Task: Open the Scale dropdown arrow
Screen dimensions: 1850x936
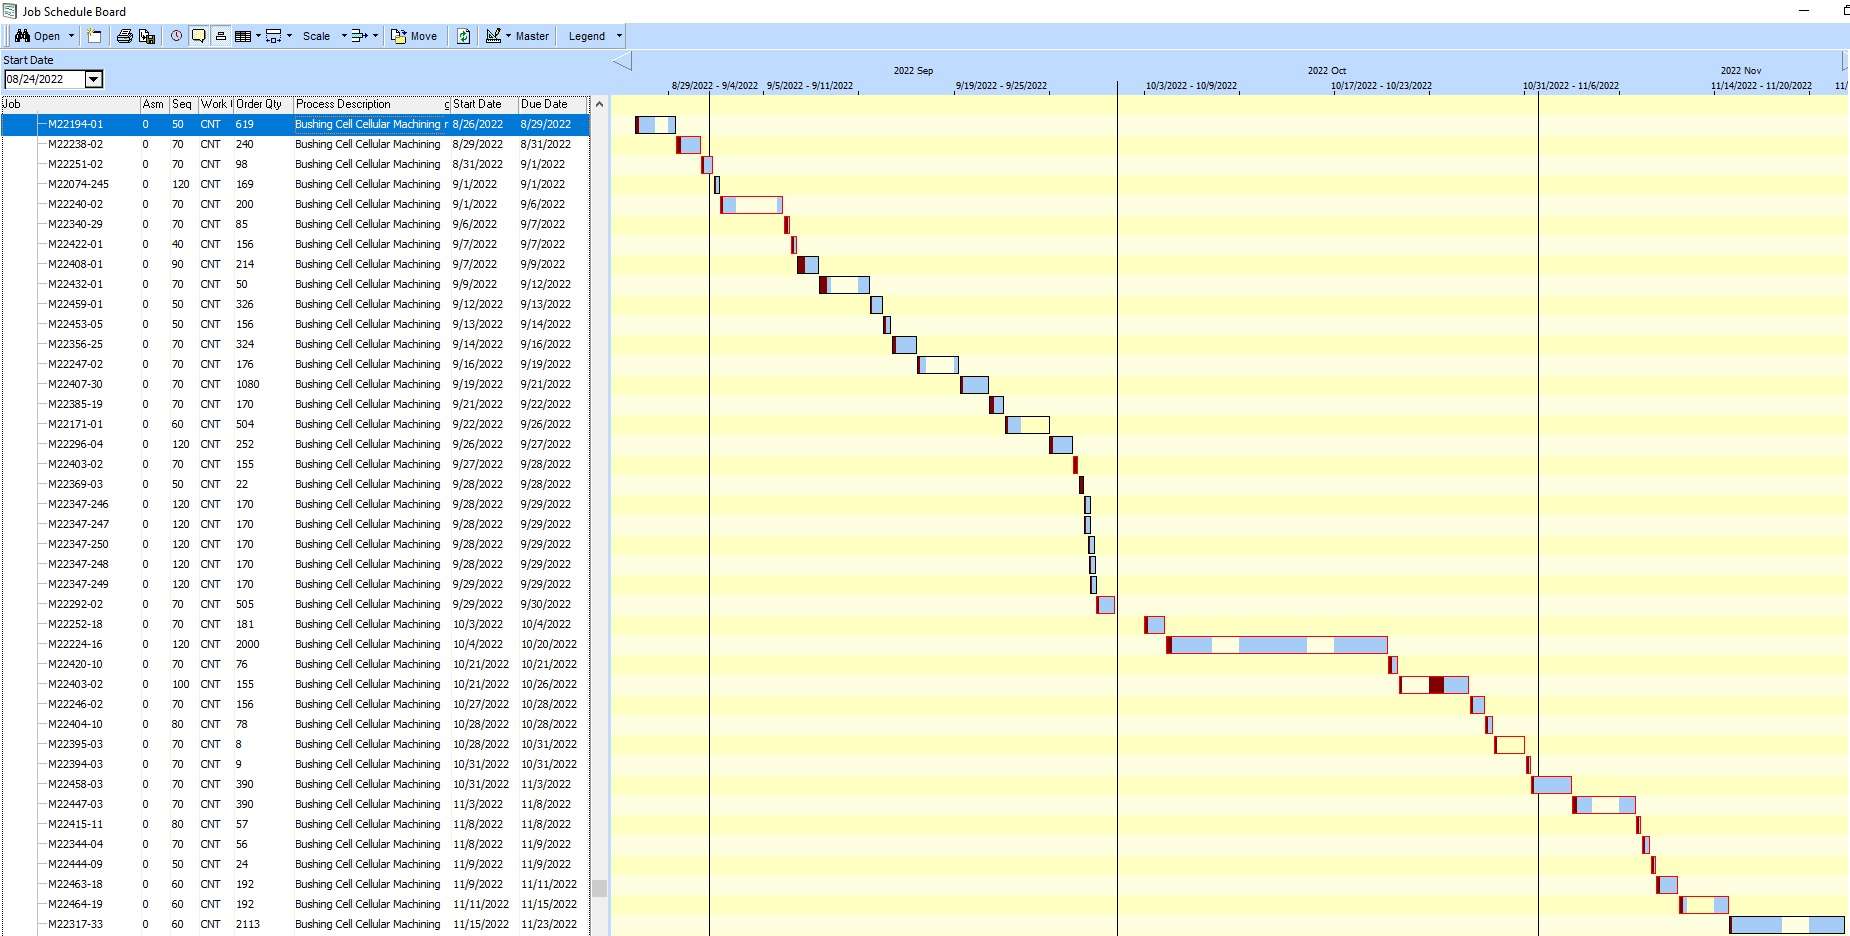Action: pyautogui.click(x=344, y=36)
